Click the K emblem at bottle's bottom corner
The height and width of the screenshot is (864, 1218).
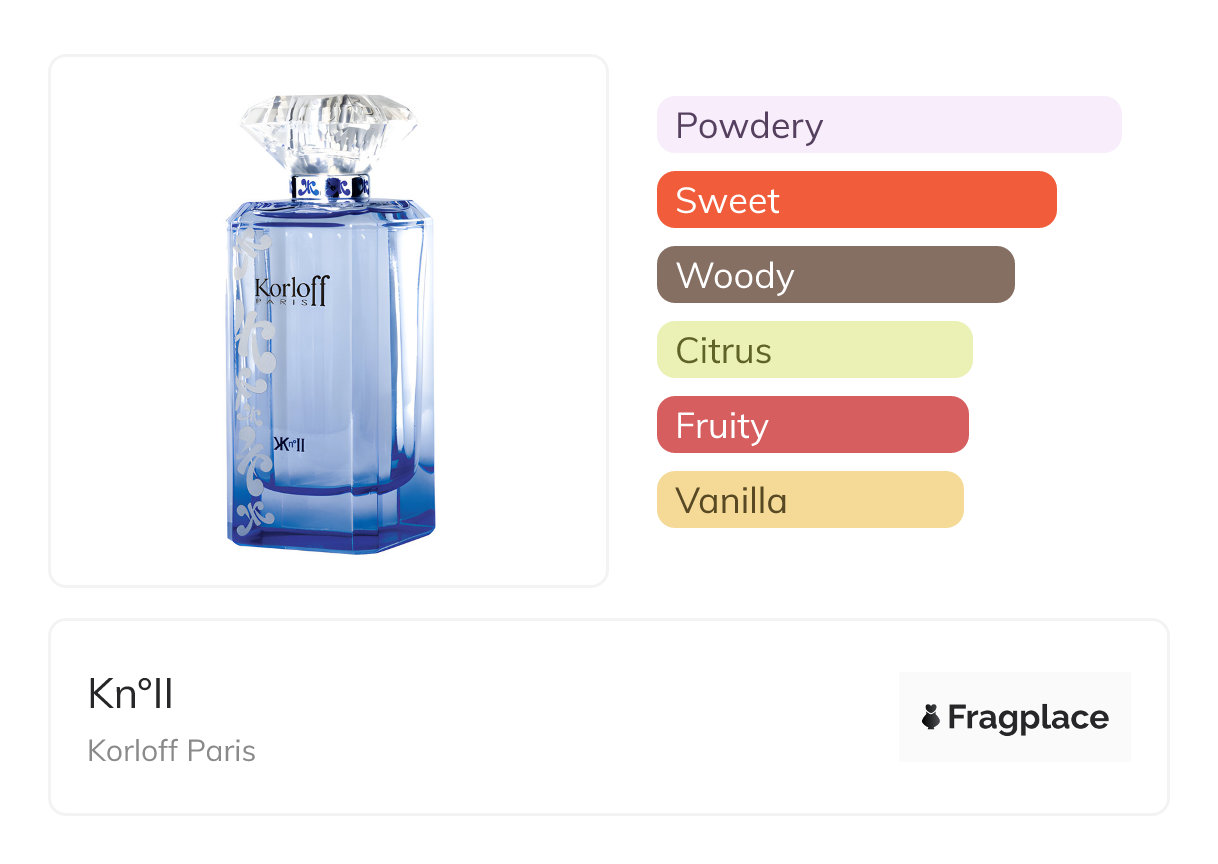[252, 514]
